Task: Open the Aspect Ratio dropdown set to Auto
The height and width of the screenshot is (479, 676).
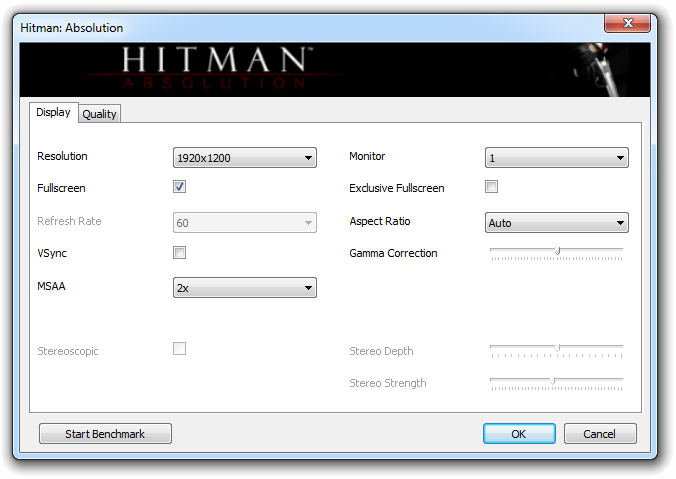Action: 557,222
